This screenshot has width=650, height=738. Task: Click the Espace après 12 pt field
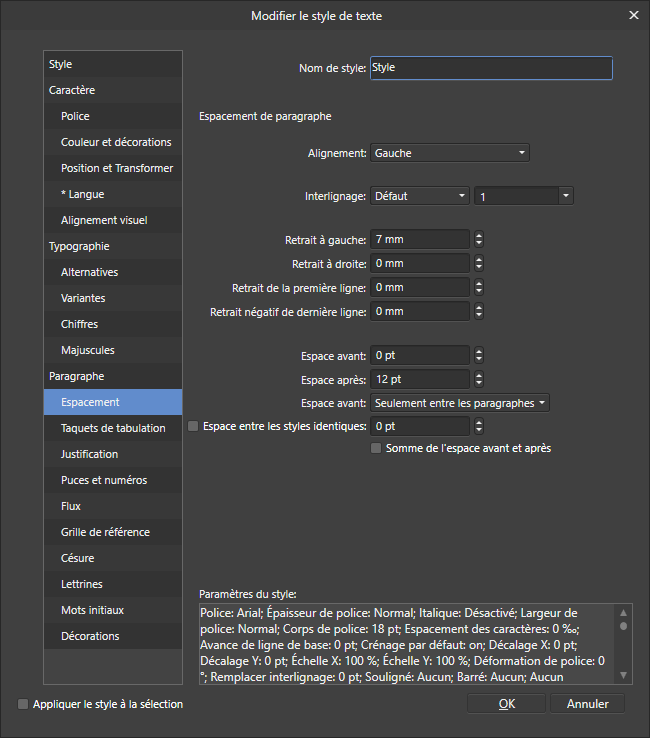pos(420,379)
